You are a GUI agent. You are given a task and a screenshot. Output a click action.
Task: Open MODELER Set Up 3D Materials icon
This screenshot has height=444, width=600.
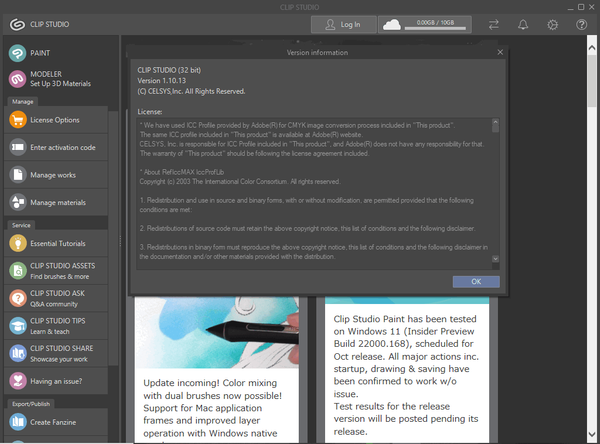click(18, 79)
